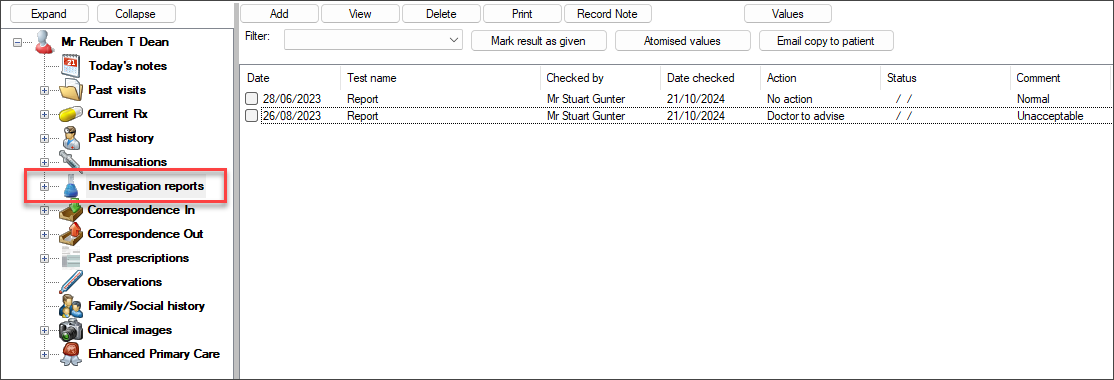Click the Investigation reports flask icon

[x=71, y=187]
